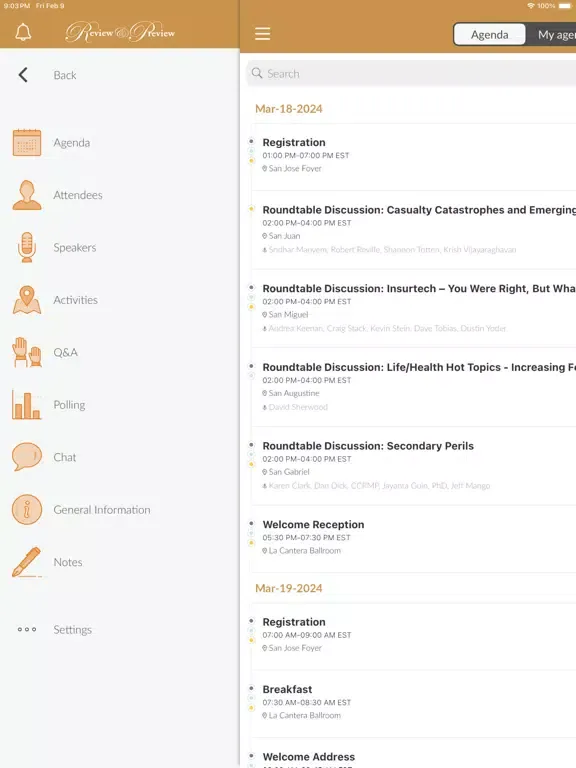This screenshot has width=576, height=768.
Task: Switch to the Agenda tab
Action: click(489, 35)
